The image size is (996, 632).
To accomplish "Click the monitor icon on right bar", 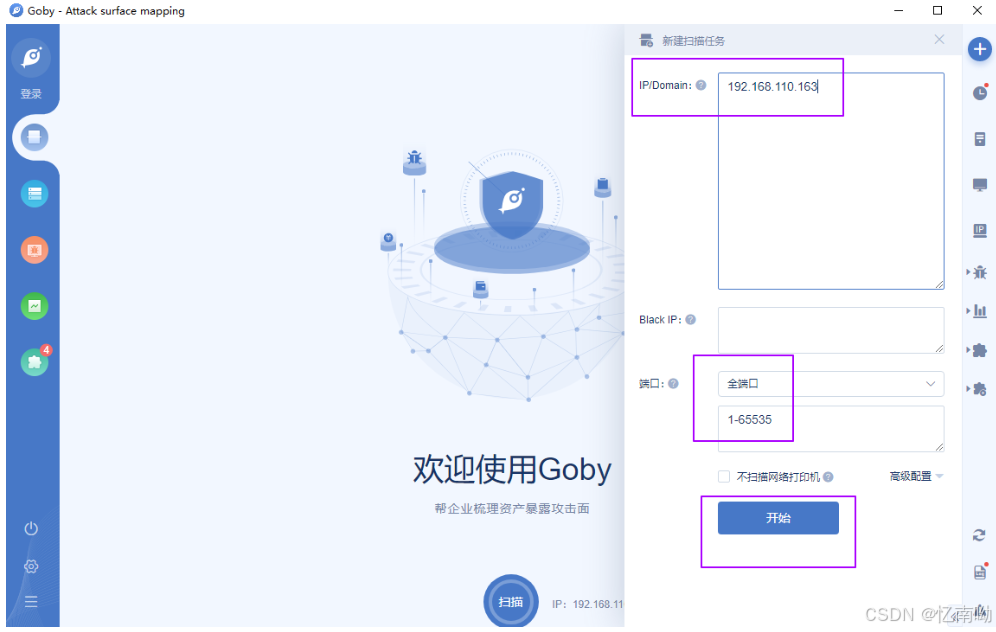I will tap(980, 185).
